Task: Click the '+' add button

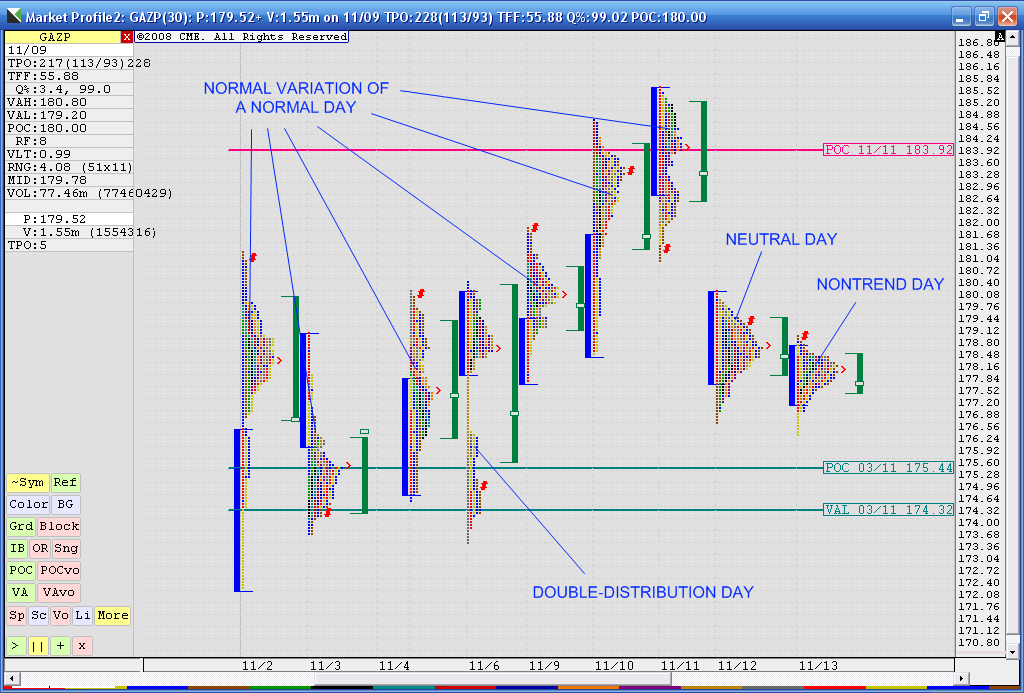Action: coord(60,645)
